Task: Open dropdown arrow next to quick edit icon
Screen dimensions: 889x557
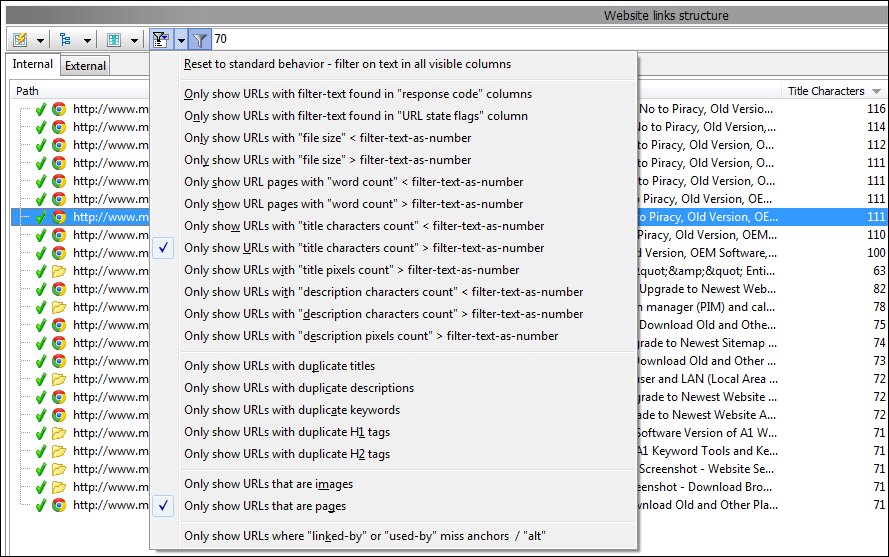Action: (41, 40)
